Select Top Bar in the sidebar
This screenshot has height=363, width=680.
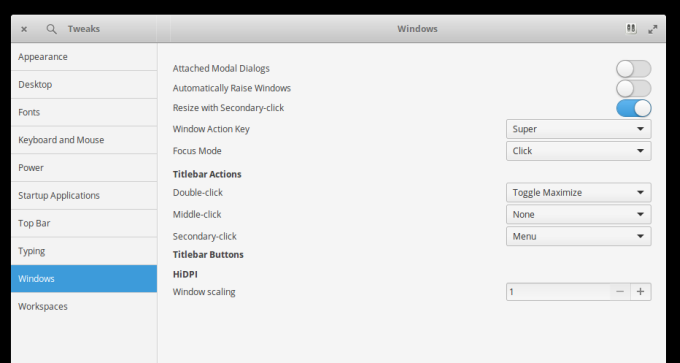tap(84, 223)
